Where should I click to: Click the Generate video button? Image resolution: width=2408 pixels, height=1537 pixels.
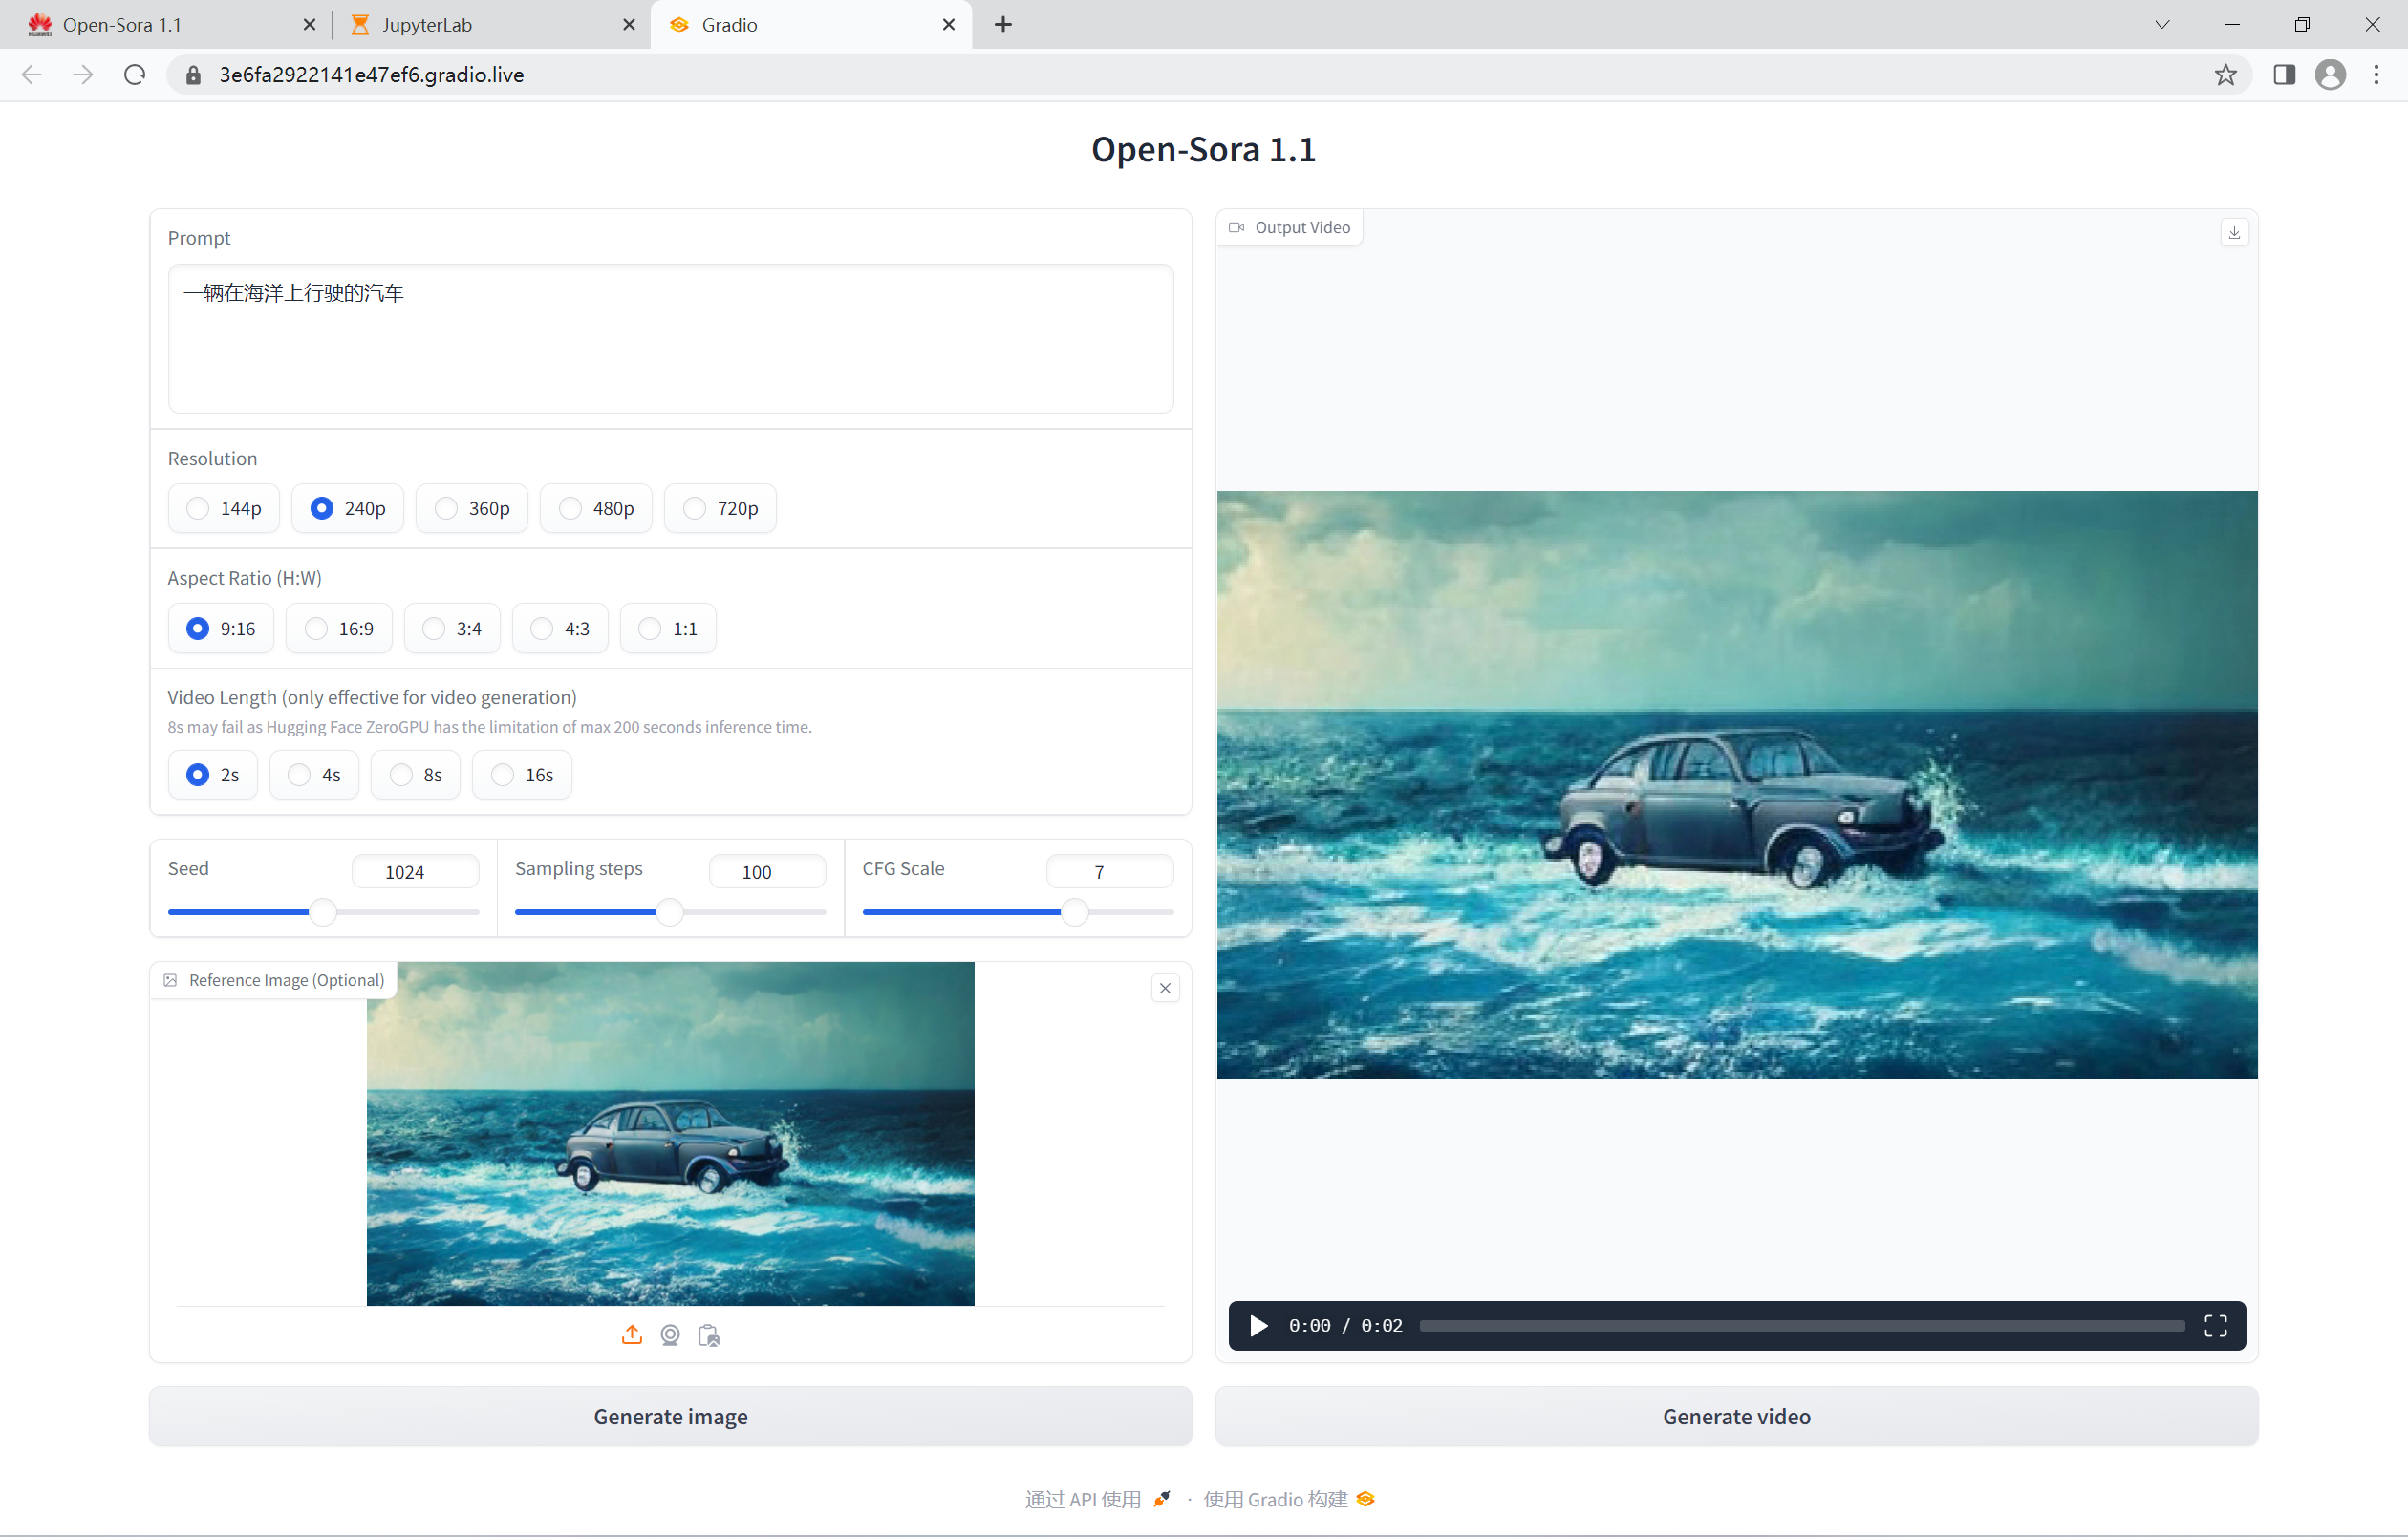pyautogui.click(x=1736, y=1416)
